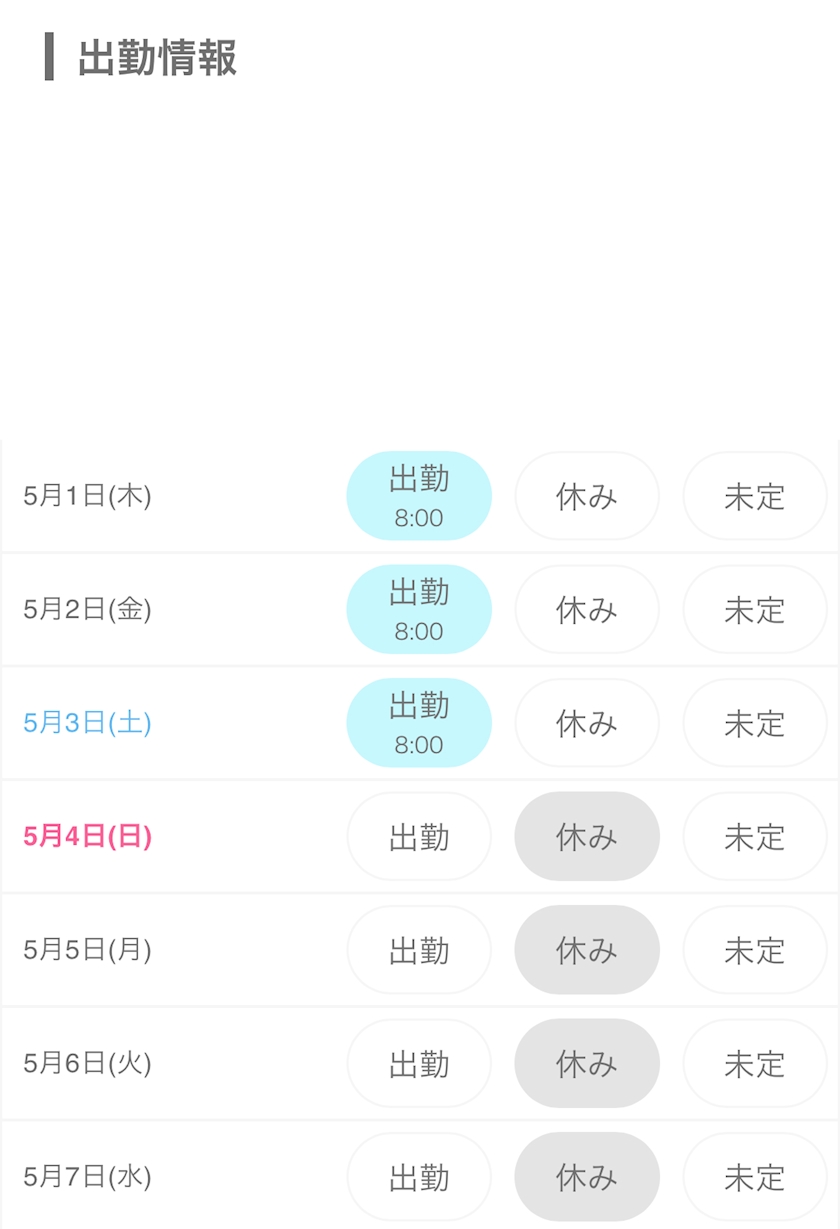Click the 出勤情報 section heading
The image size is (840, 1229).
tap(157, 58)
